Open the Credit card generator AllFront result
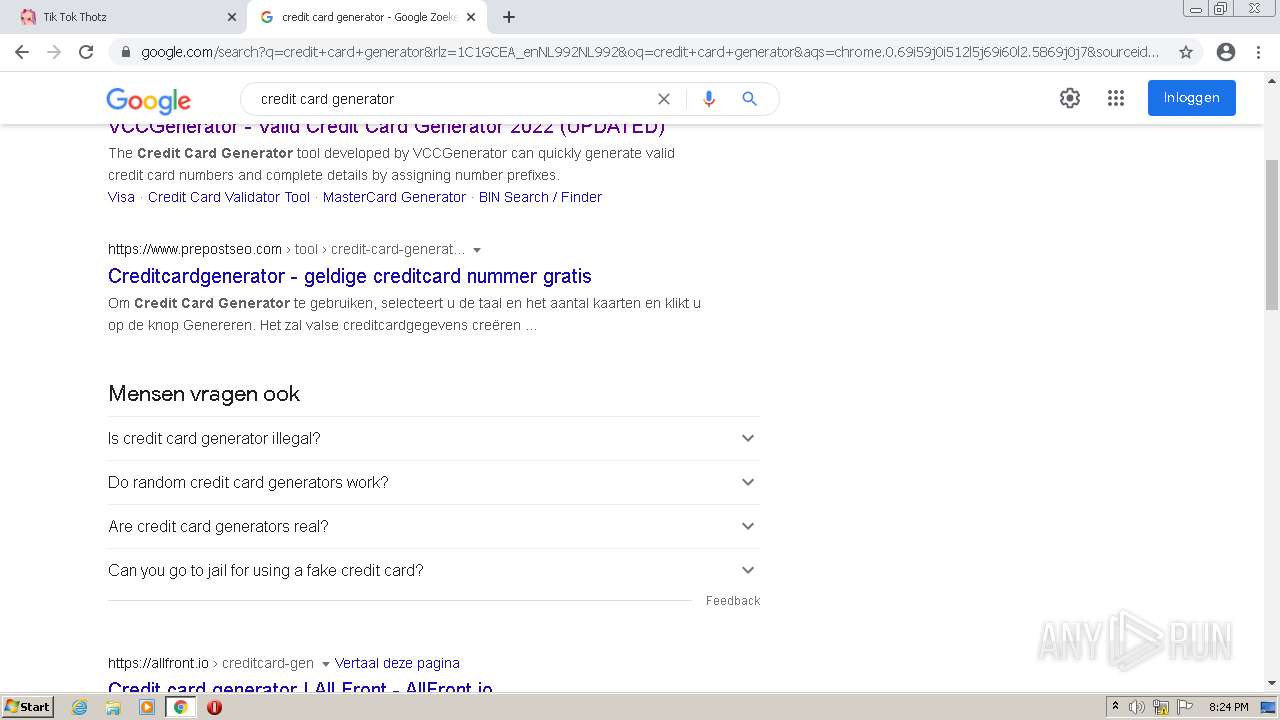 tap(300, 688)
